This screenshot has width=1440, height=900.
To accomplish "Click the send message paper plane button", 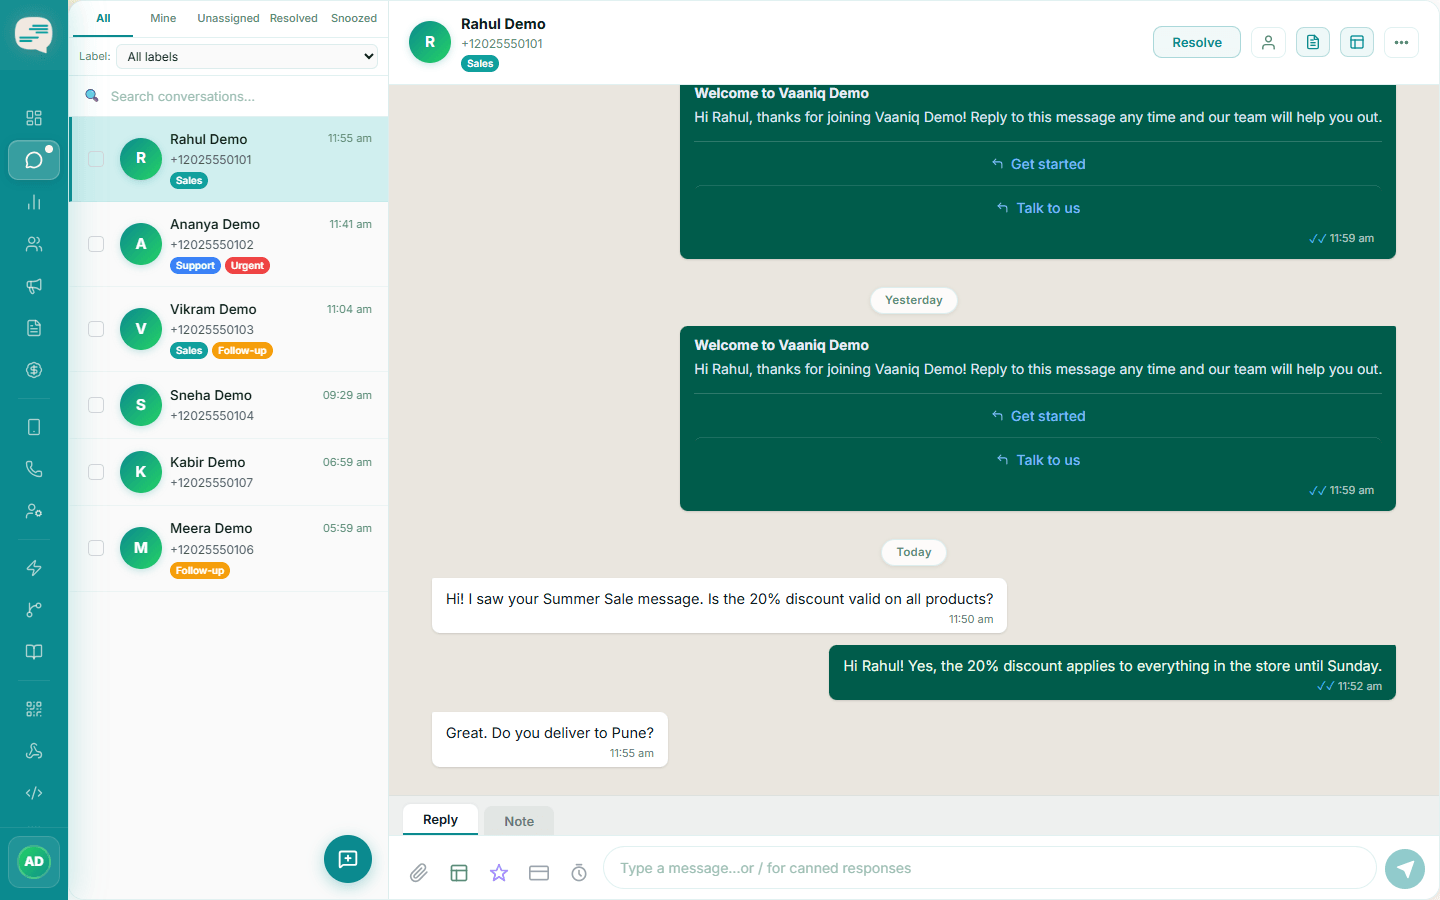I will coord(1405,868).
